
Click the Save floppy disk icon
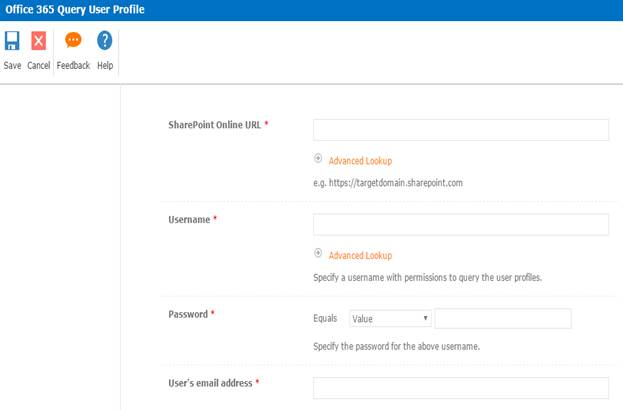point(12,41)
